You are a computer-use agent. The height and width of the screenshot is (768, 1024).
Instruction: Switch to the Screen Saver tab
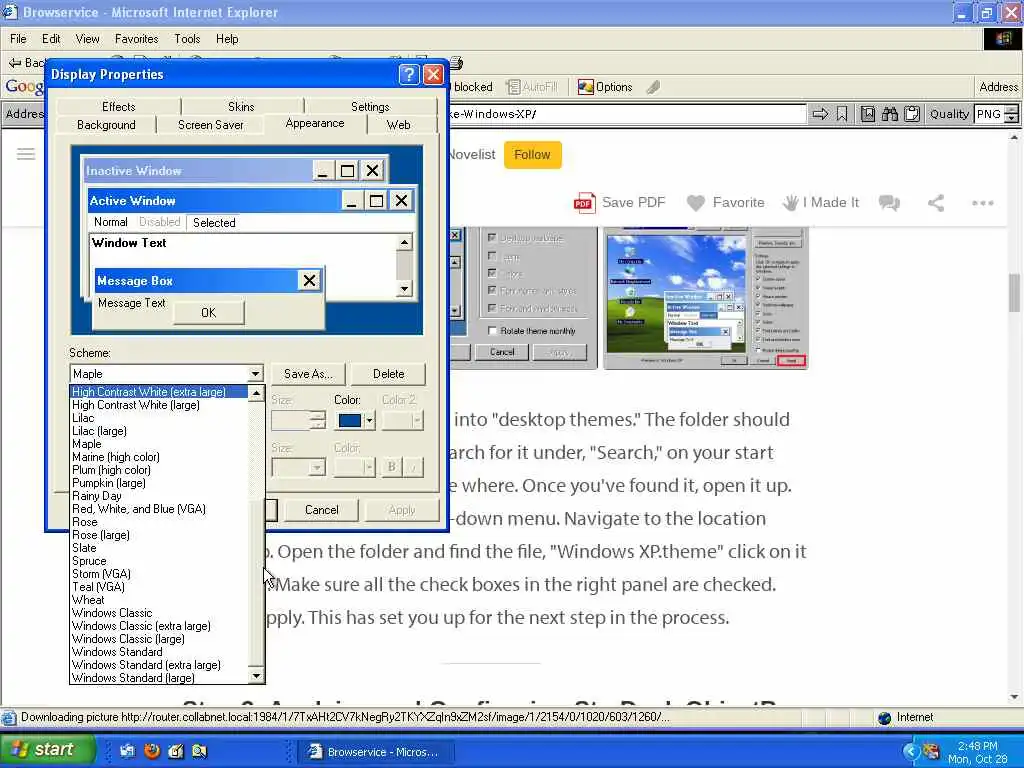click(x=210, y=125)
